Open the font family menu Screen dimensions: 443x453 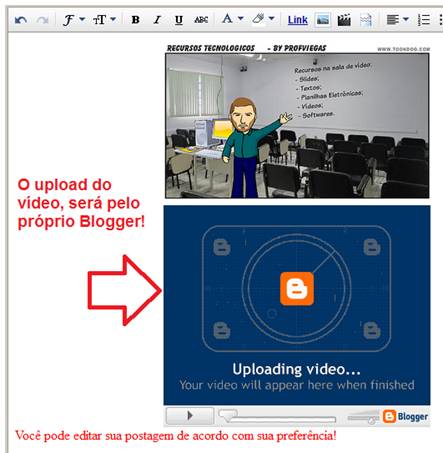pos(74,20)
